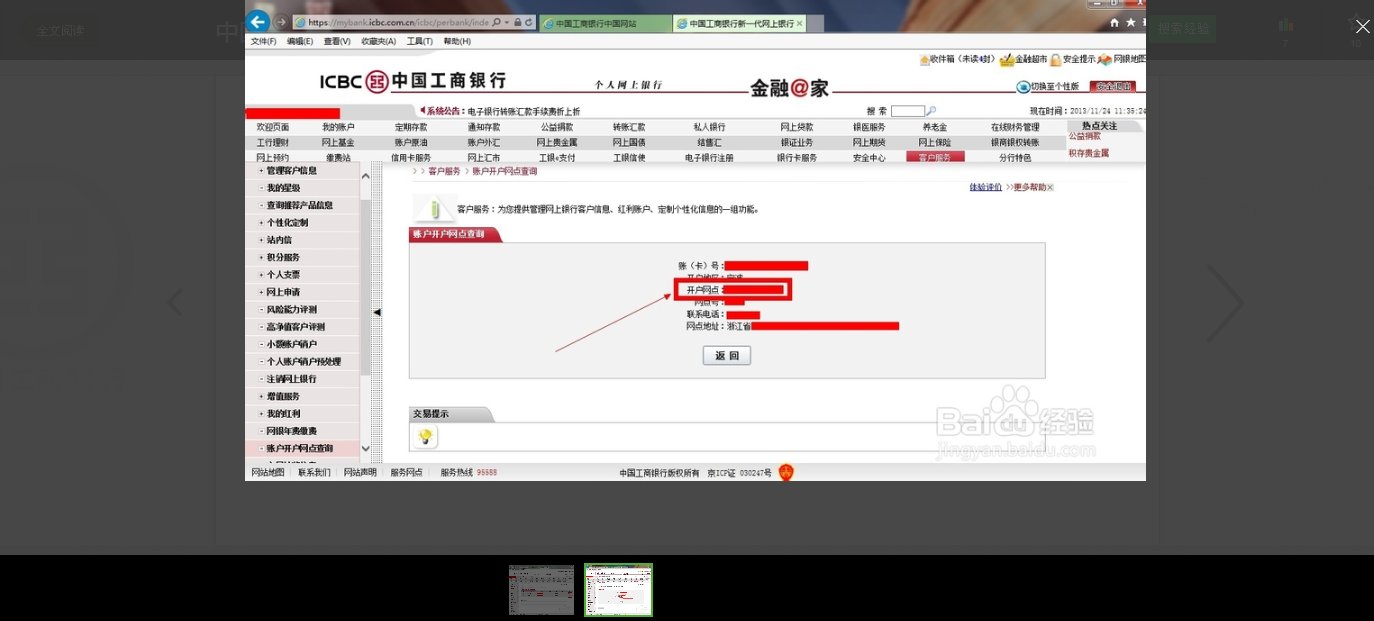
Task: Click the browser home icon
Action: (x=1115, y=22)
